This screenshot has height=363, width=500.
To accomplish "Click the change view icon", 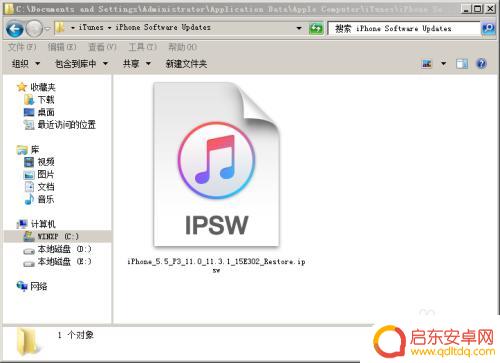I will coord(427,64).
